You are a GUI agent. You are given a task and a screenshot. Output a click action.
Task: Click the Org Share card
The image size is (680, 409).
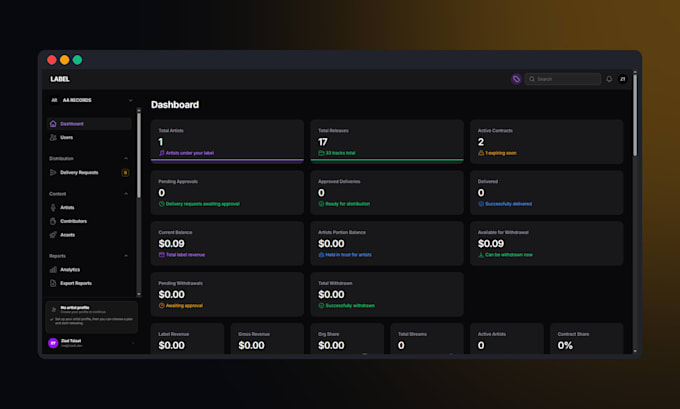347,339
